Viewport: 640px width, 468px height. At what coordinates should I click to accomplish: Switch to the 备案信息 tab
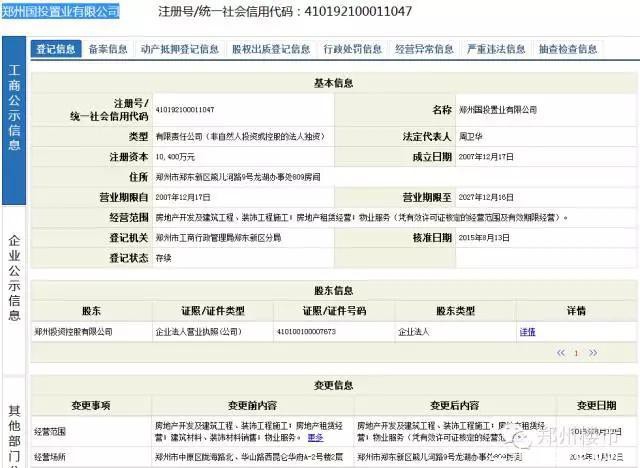(108, 49)
